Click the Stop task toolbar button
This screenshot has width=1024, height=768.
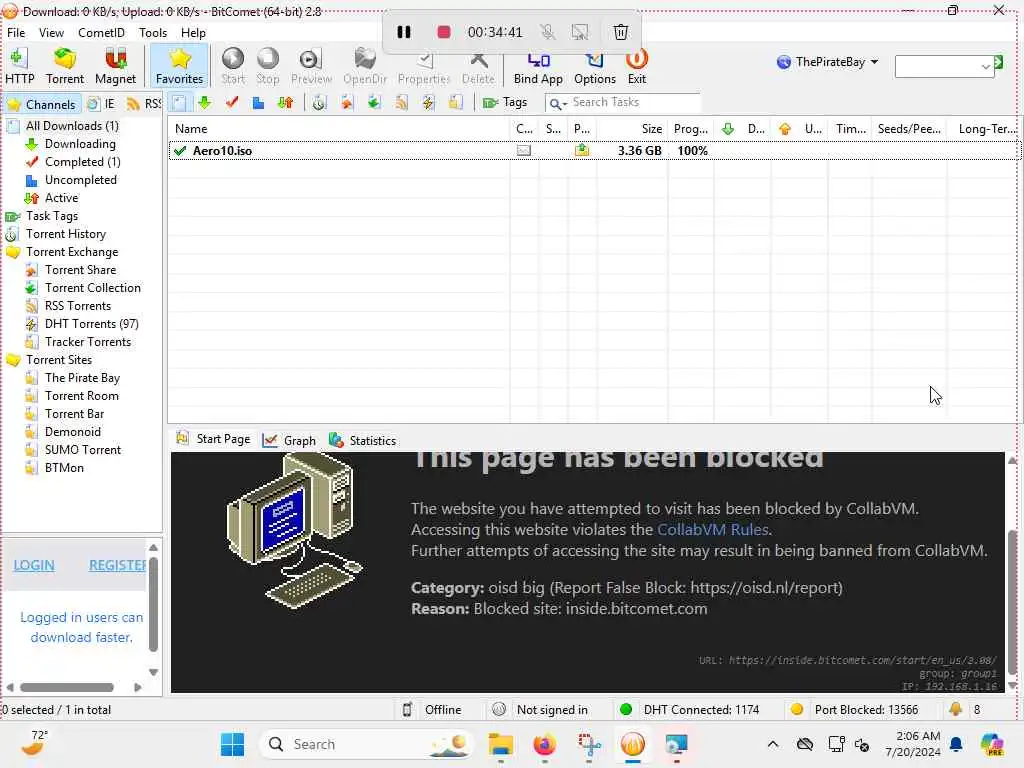268,67
